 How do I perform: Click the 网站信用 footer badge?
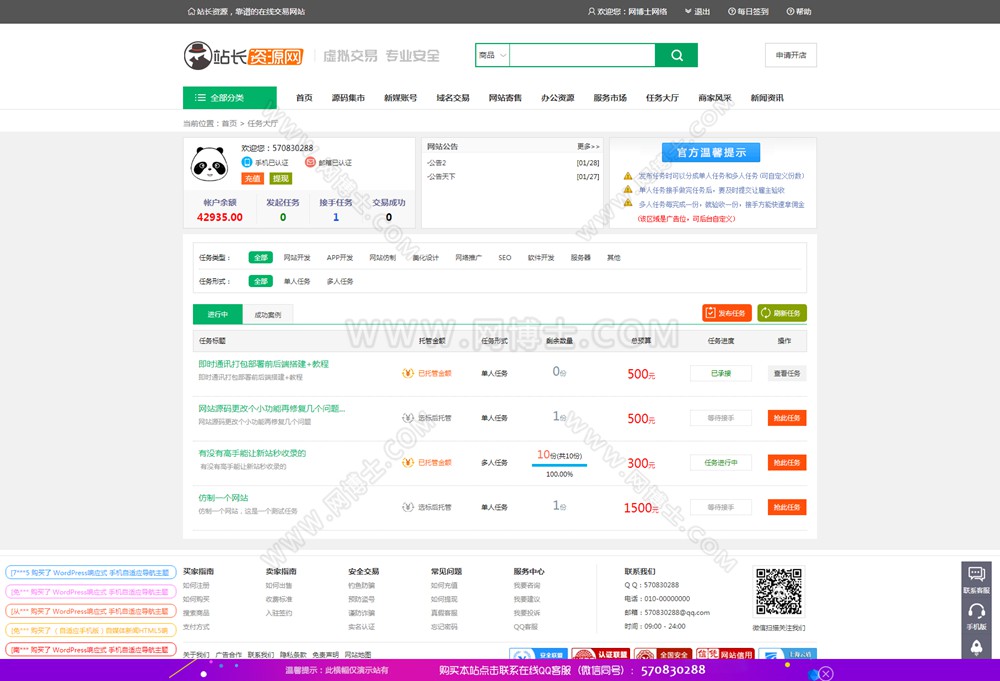(725, 654)
